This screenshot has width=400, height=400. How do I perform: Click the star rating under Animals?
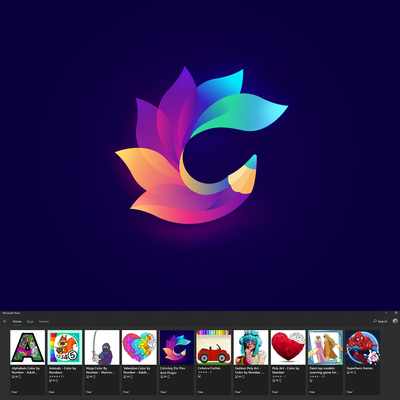[56, 376]
